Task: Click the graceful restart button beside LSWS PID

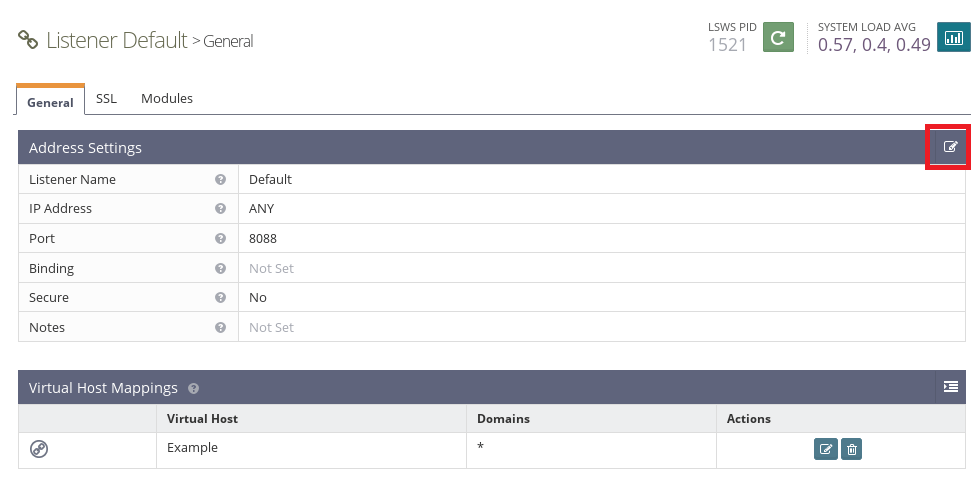Action: [778, 38]
